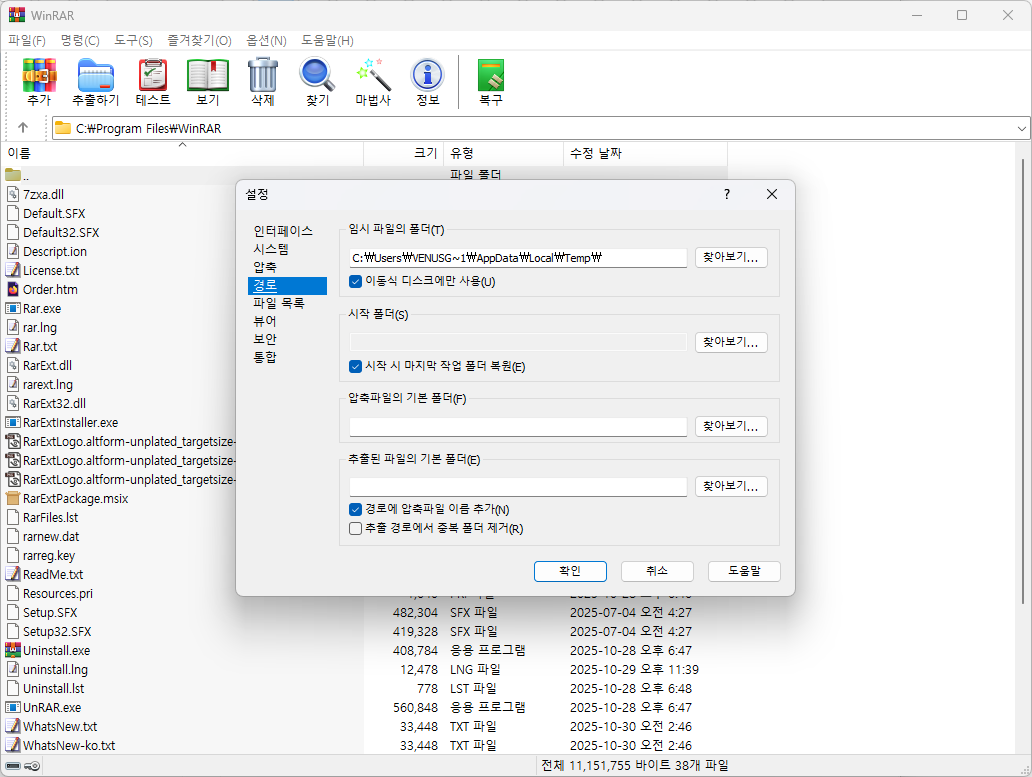
Task: Browse for 임시 파일의 폴더
Action: tap(731, 257)
